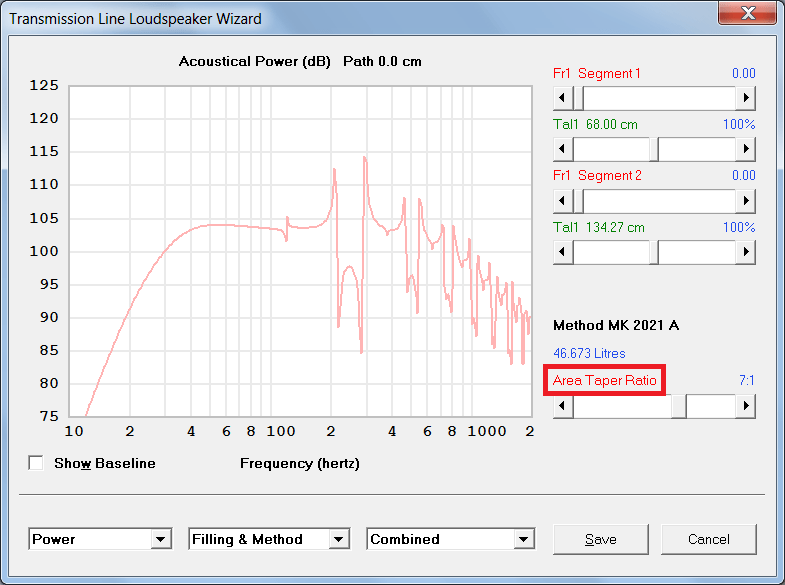Click the Save button

pyautogui.click(x=601, y=539)
